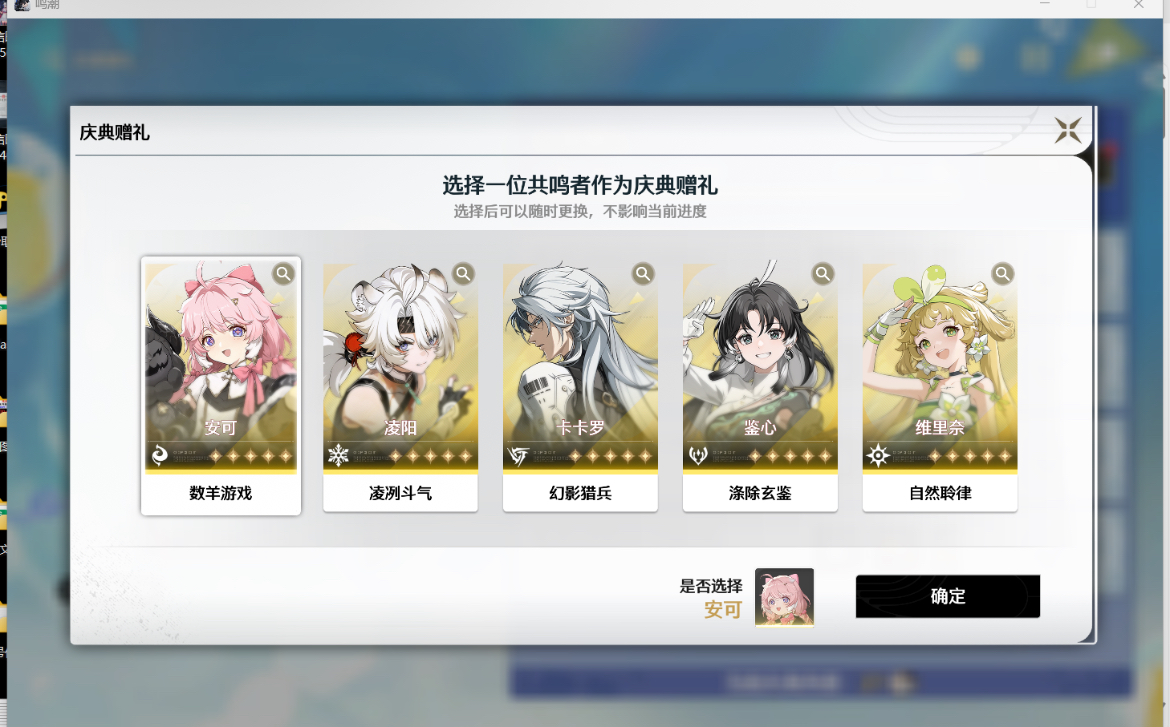This screenshot has width=1170, height=727.
Task: Select the 卡卡罗 character card
Action: point(580,387)
